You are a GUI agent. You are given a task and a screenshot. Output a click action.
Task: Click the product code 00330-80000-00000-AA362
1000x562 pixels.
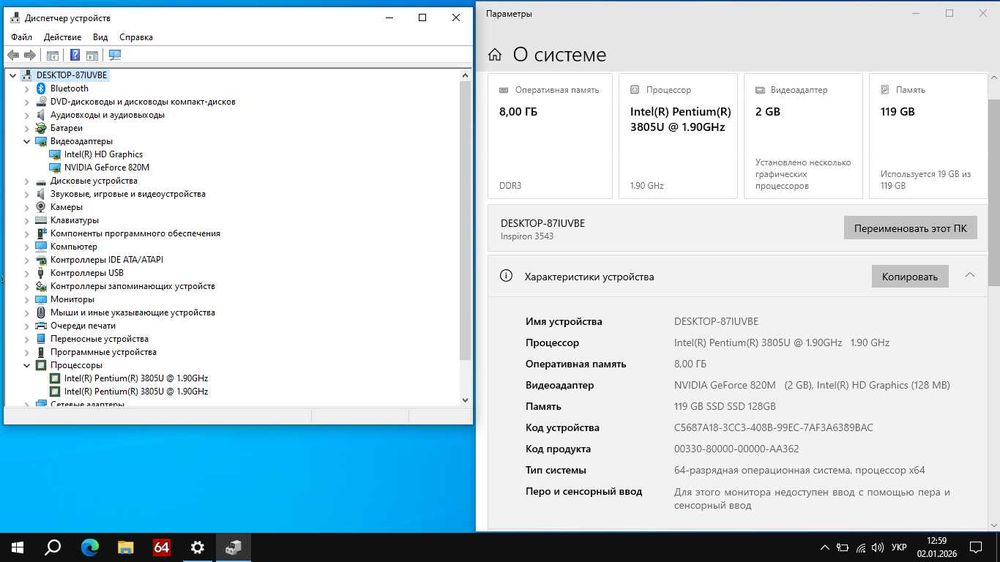pos(736,448)
